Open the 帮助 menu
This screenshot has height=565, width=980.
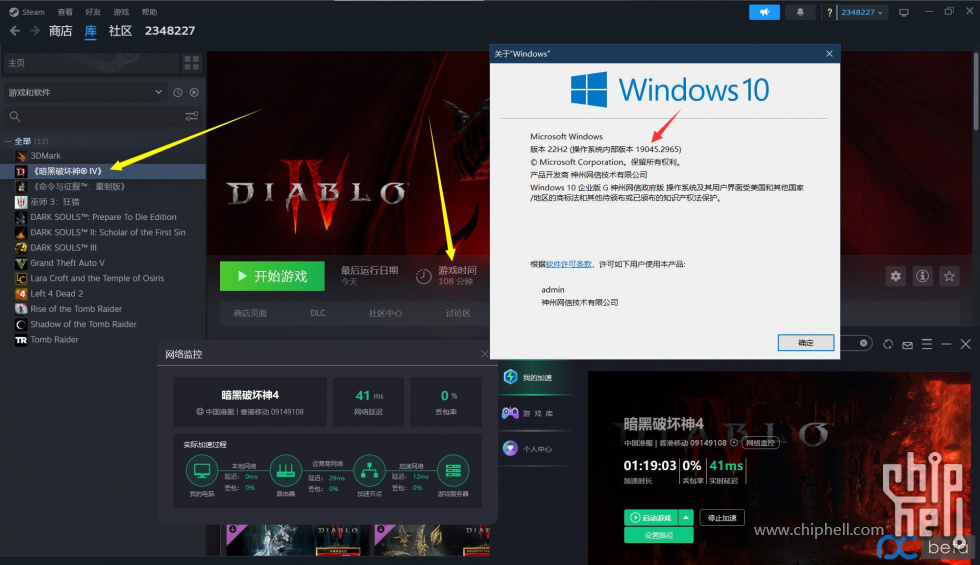[149, 12]
